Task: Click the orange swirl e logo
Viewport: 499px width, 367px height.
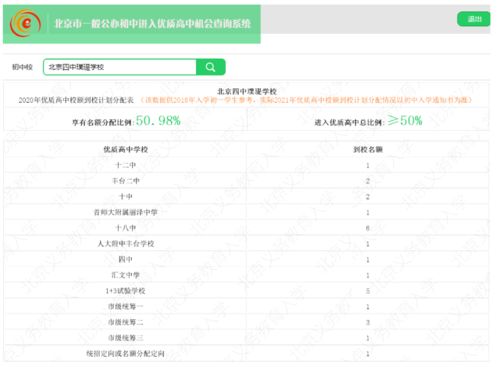Action: click(25, 23)
